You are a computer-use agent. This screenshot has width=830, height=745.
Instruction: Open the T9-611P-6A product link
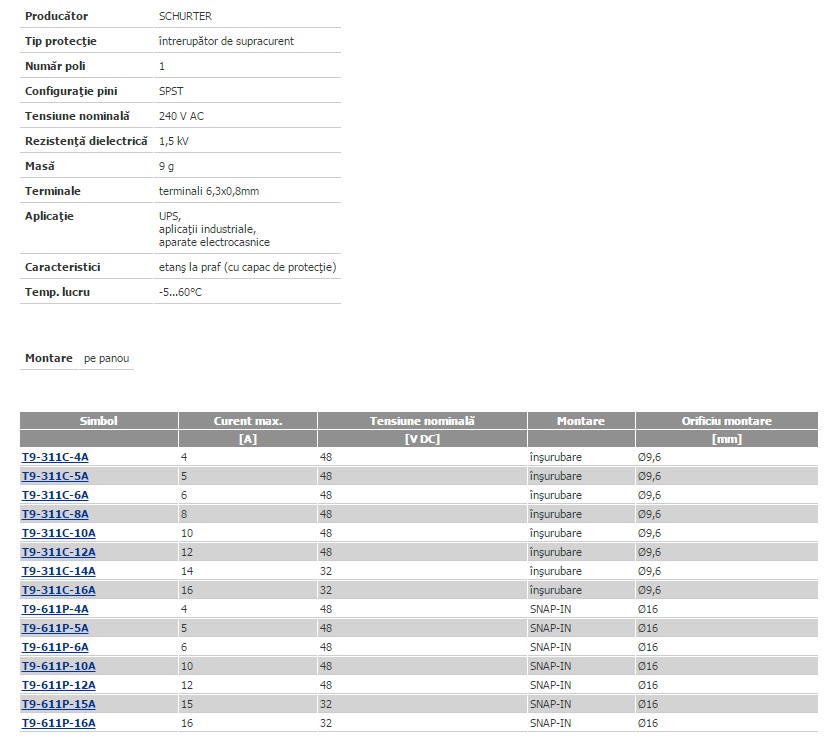tap(55, 647)
